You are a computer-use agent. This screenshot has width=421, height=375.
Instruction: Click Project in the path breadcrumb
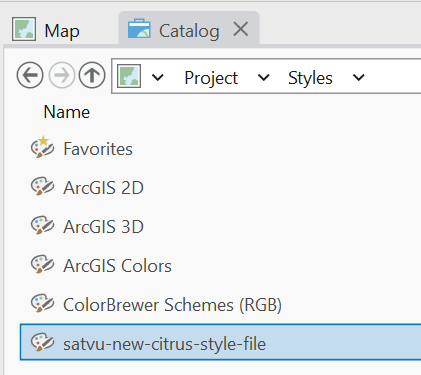coord(211,78)
